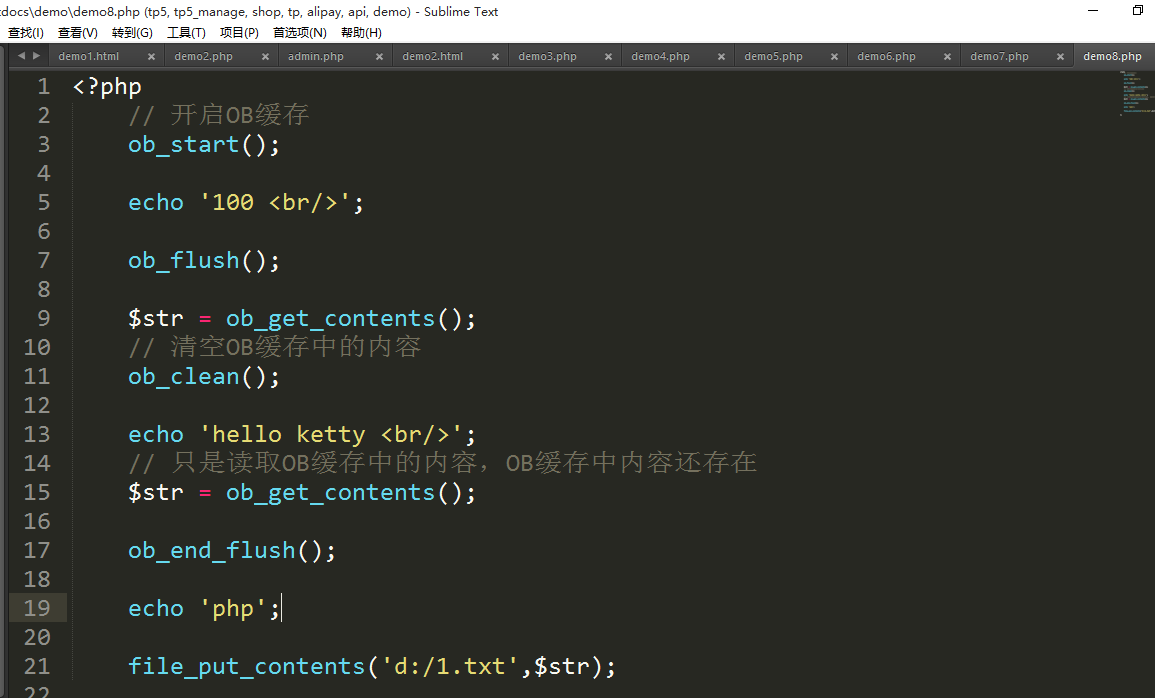Image resolution: width=1155 pixels, height=698 pixels.
Task: Select line 13 via its gutter number
Action: pyautogui.click(x=37, y=434)
